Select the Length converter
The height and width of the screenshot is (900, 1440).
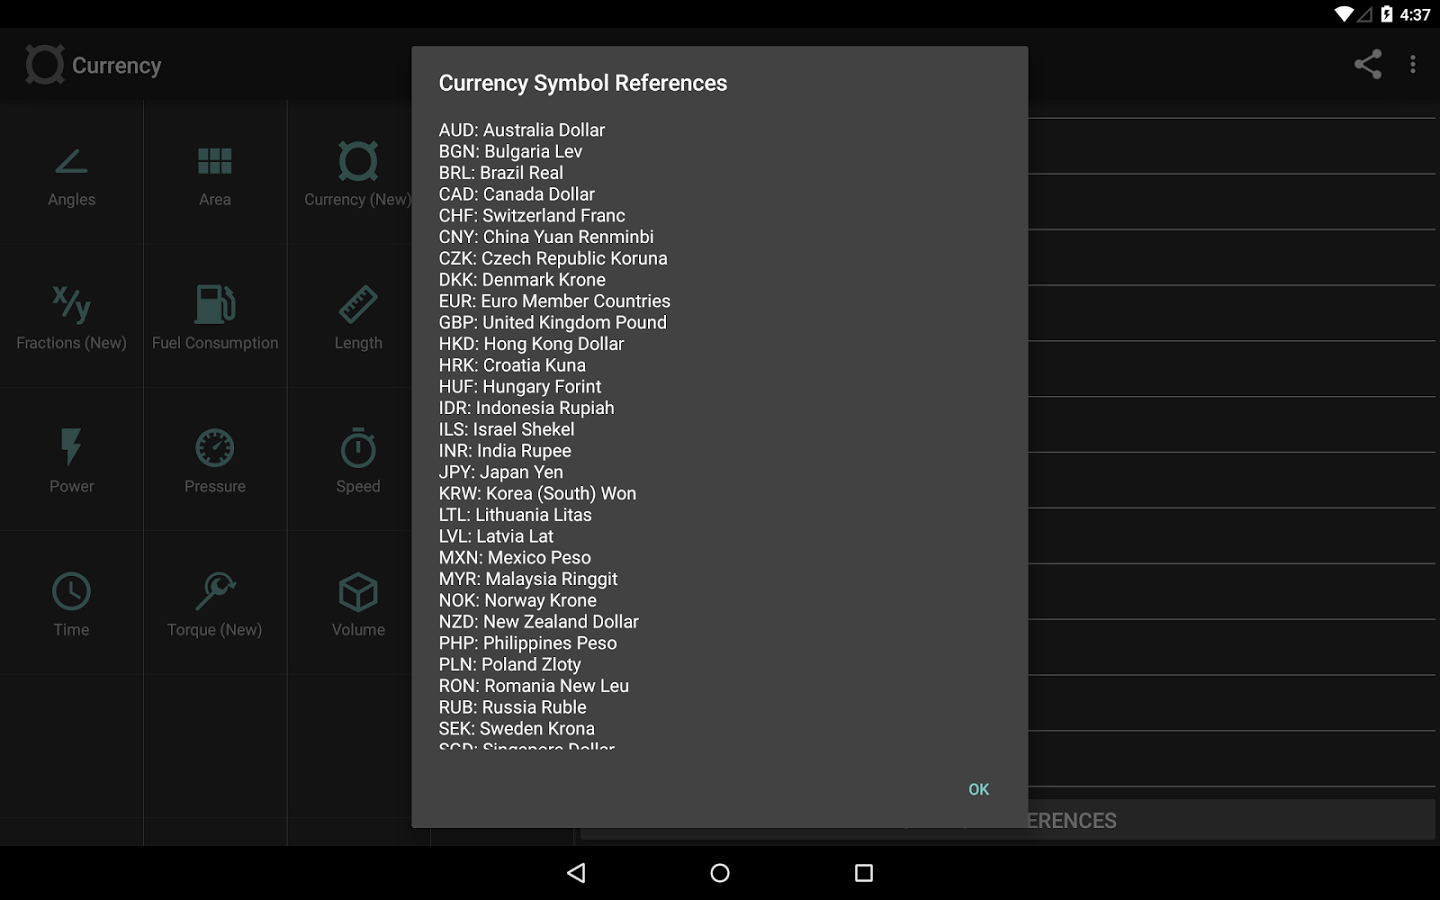[x=358, y=316]
